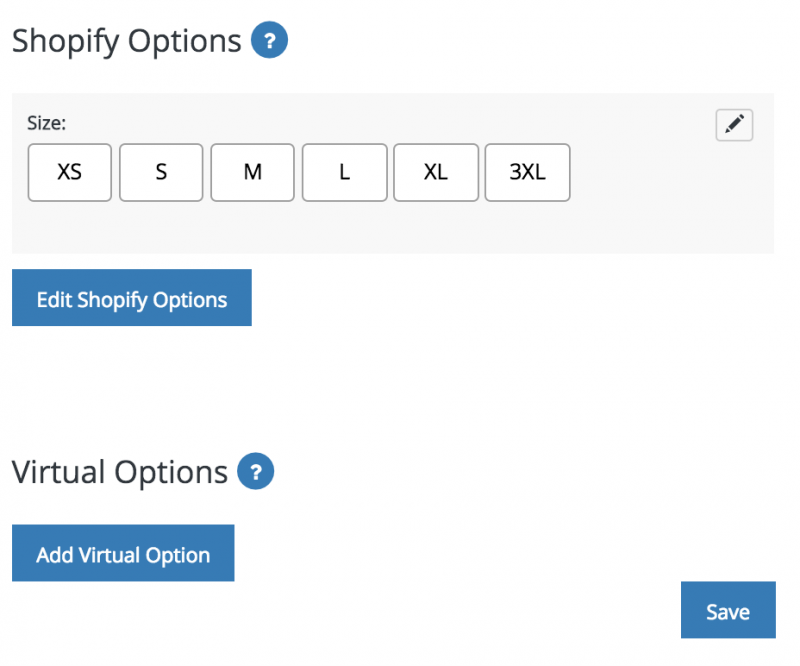Click the Shopify Options help question mark icon
The image size is (800, 666).
click(268, 40)
